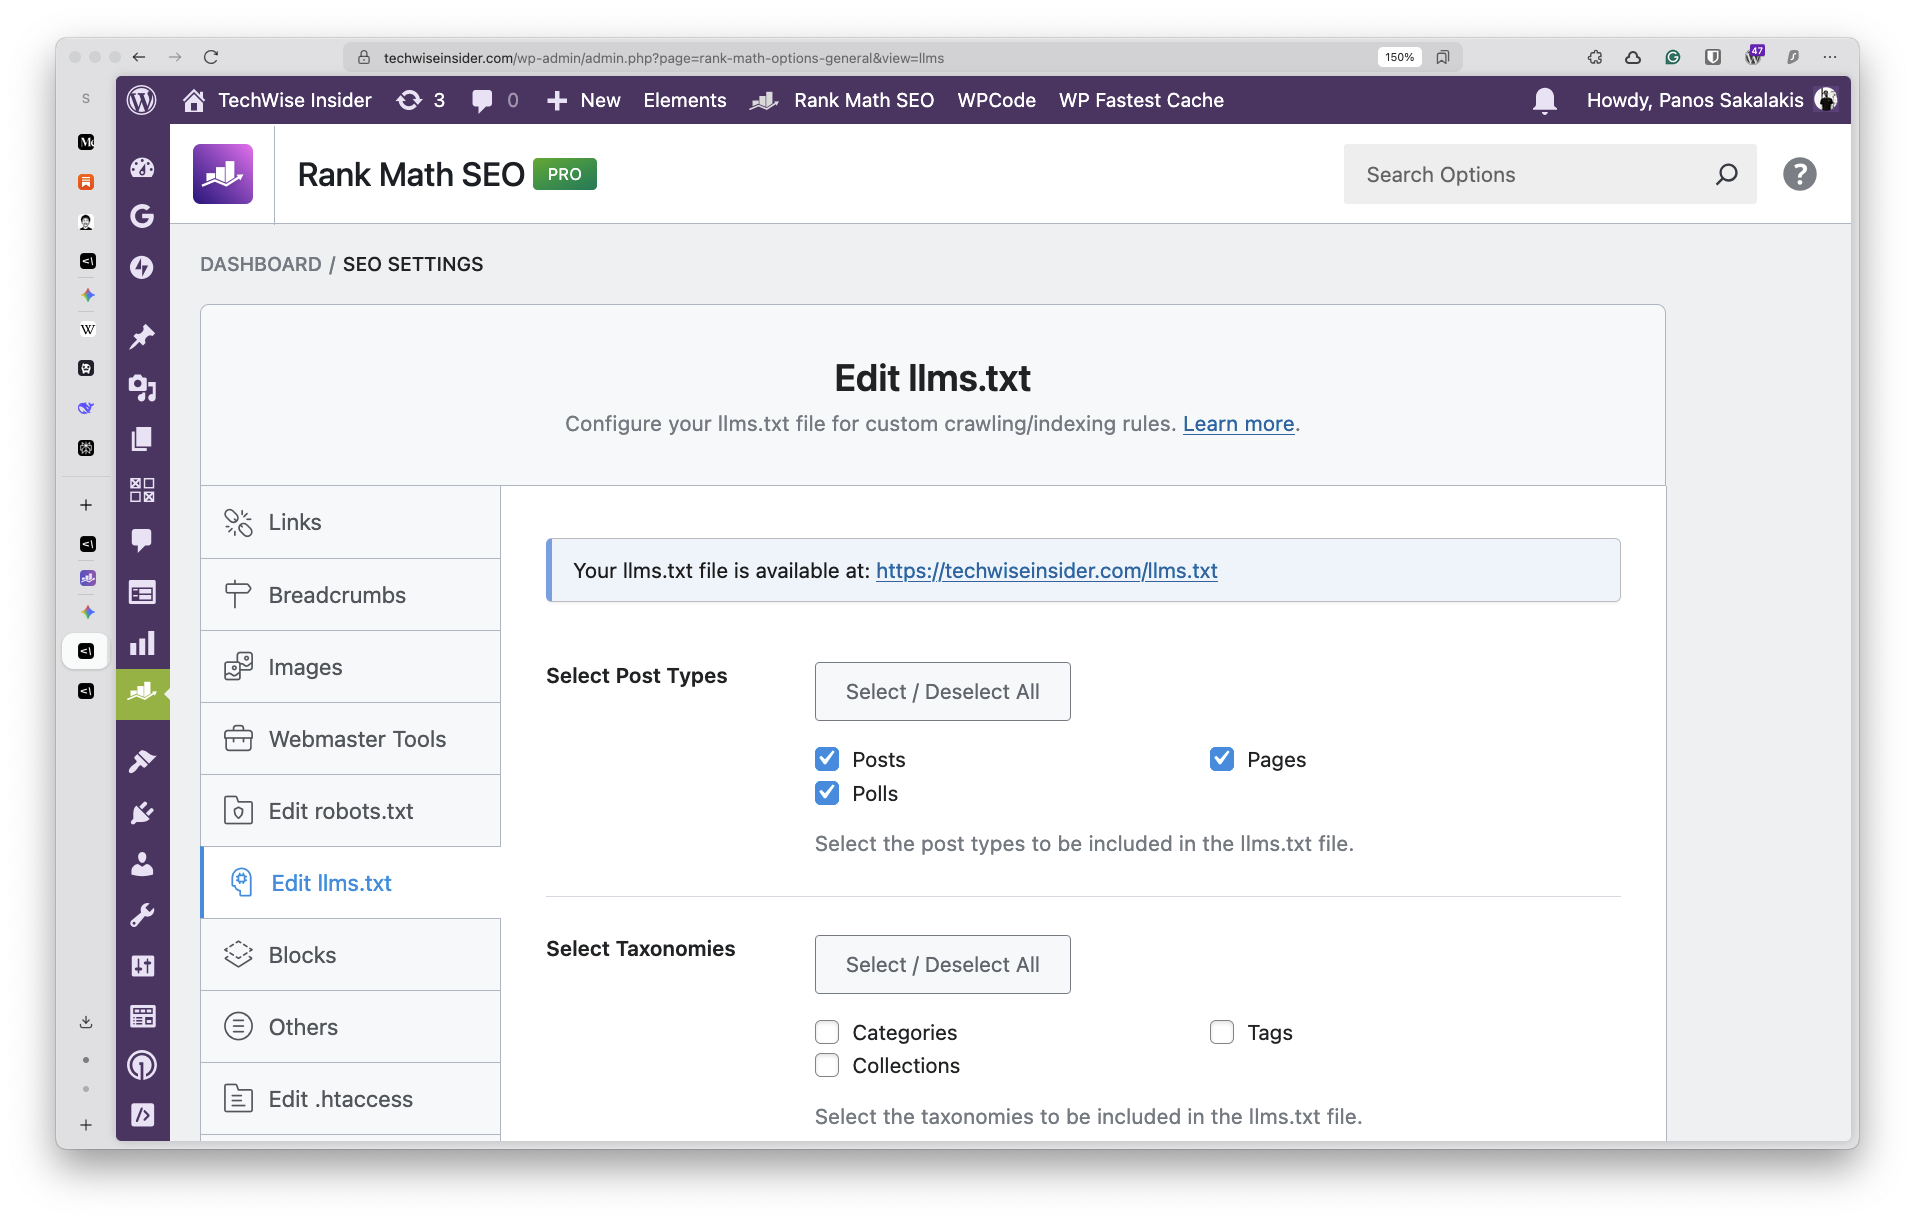1915x1223 pixels.
Task: Enable the Tags taxonomy checkbox
Action: tap(1222, 1032)
